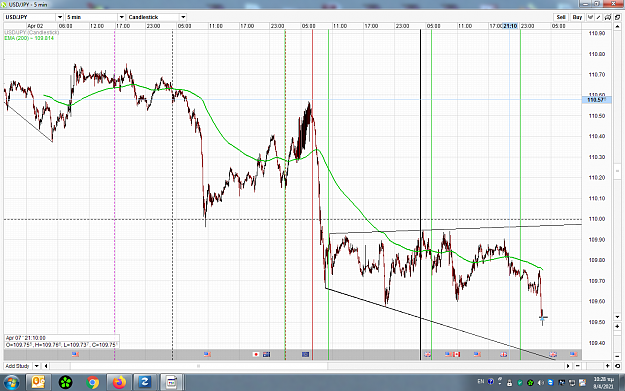This screenshot has width=625, height=391.
Task: Click the vertical scale minus button
Action: (617, 356)
